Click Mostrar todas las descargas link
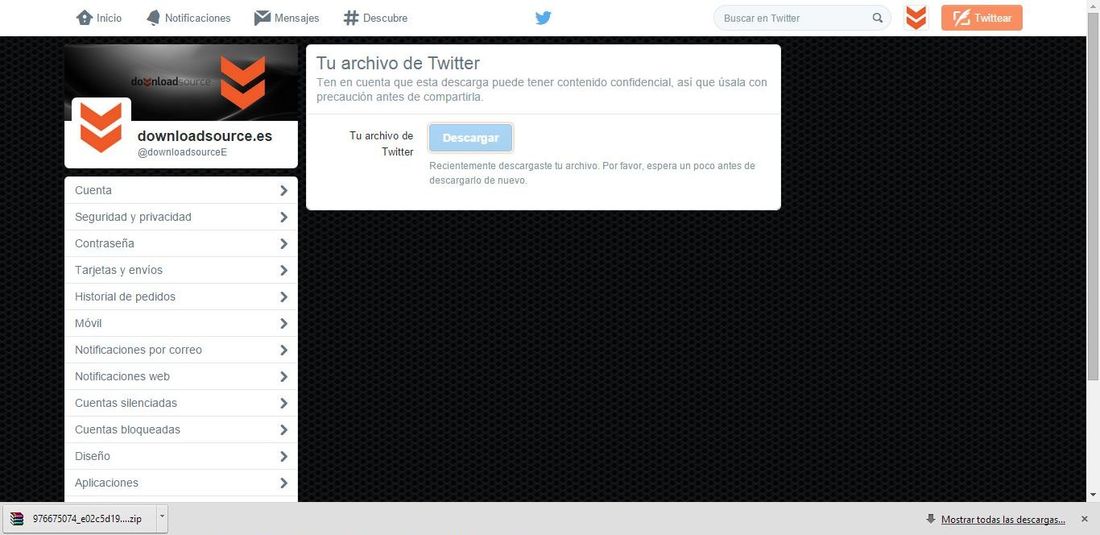This screenshot has width=1100, height=535. tap(1003, 520)
